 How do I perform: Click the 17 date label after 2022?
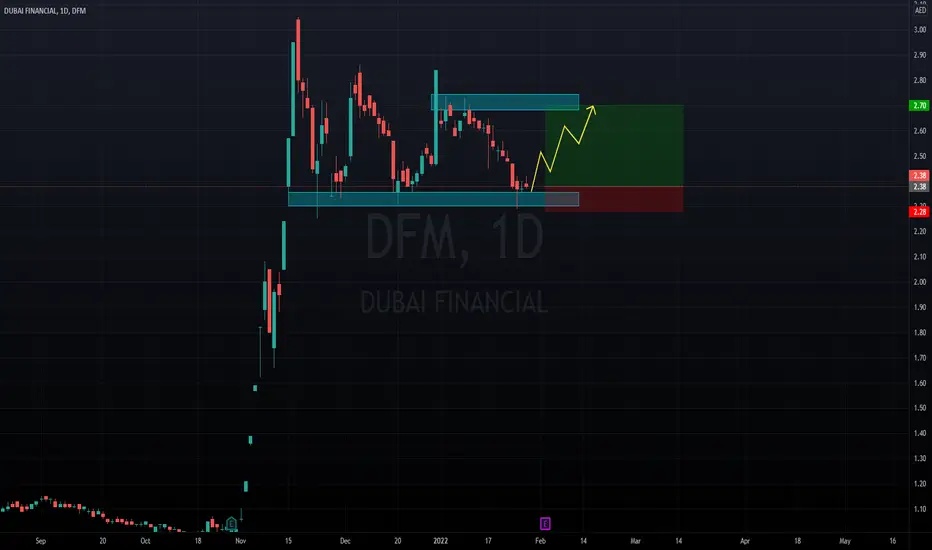click(x=488, y=541)
